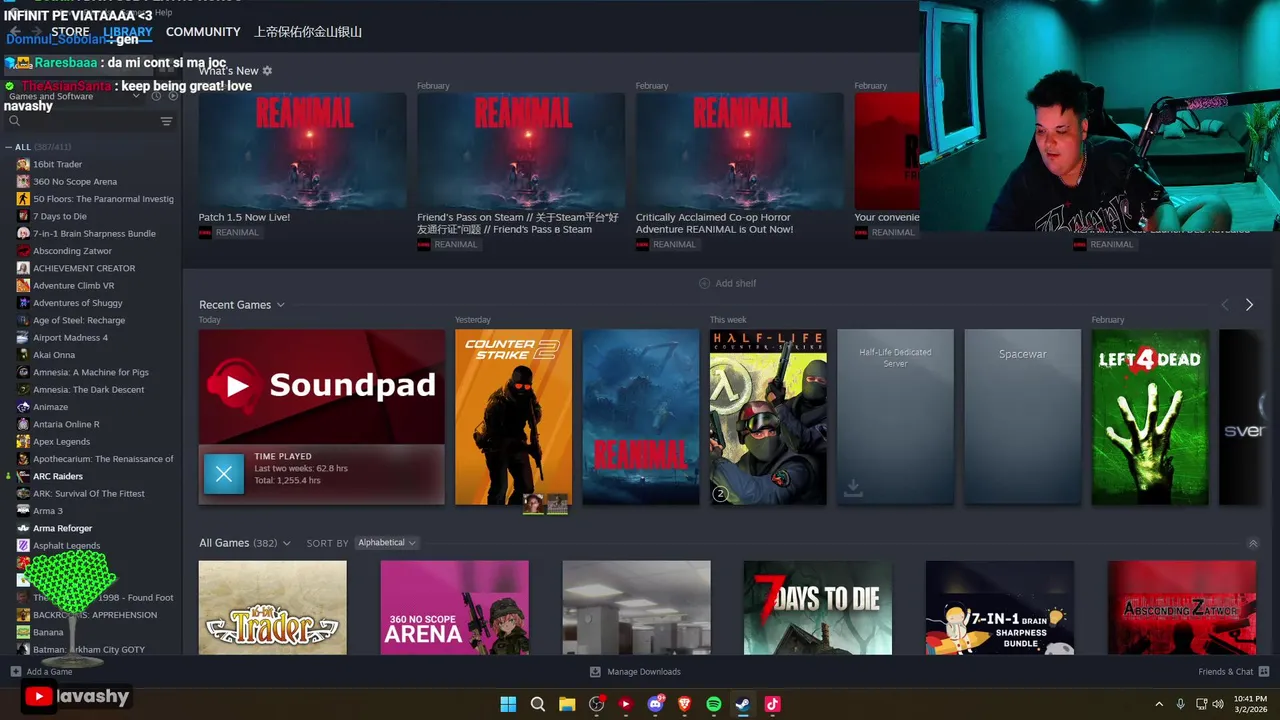Collapse the All Games shelf chevron
This screenshot has height=720, width=1280.
(1253, 544)
